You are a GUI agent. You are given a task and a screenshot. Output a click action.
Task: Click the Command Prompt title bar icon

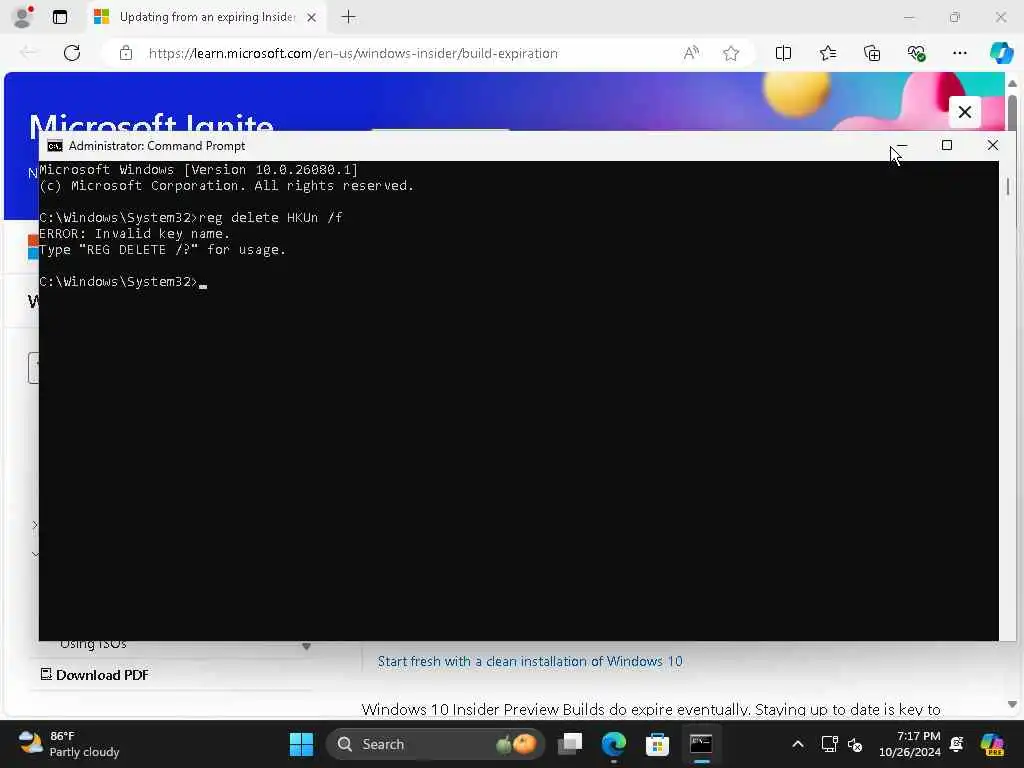(x=55, y=146)
